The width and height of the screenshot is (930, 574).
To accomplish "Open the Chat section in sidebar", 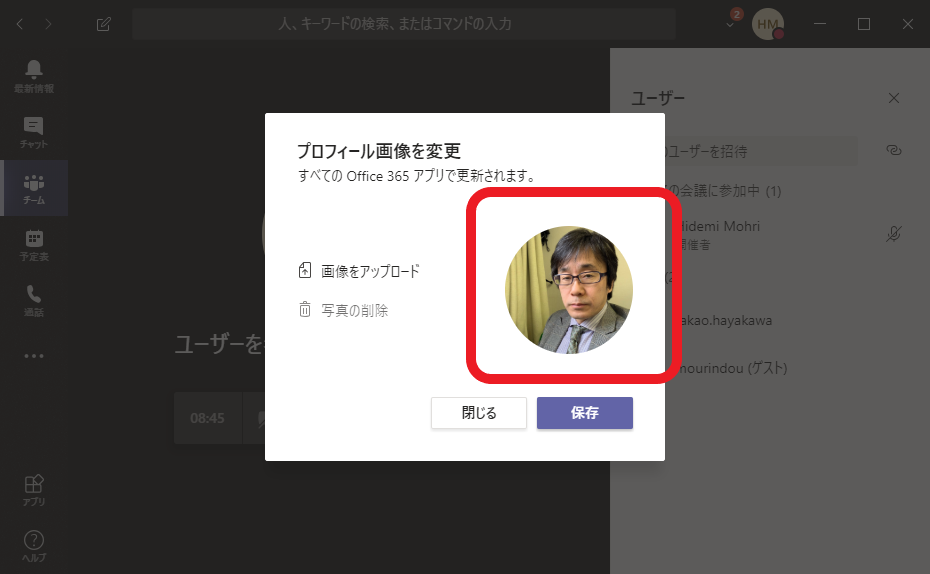I will point(34,131).
